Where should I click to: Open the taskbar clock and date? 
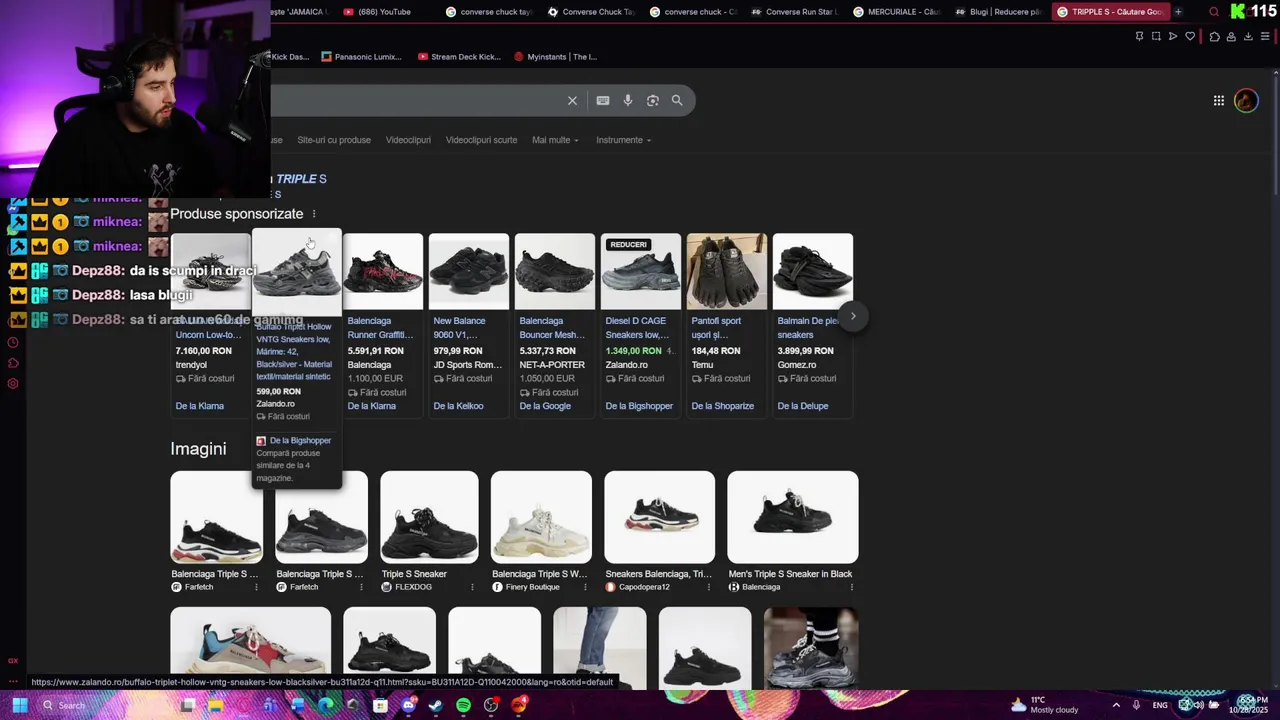pos(1249,705)
